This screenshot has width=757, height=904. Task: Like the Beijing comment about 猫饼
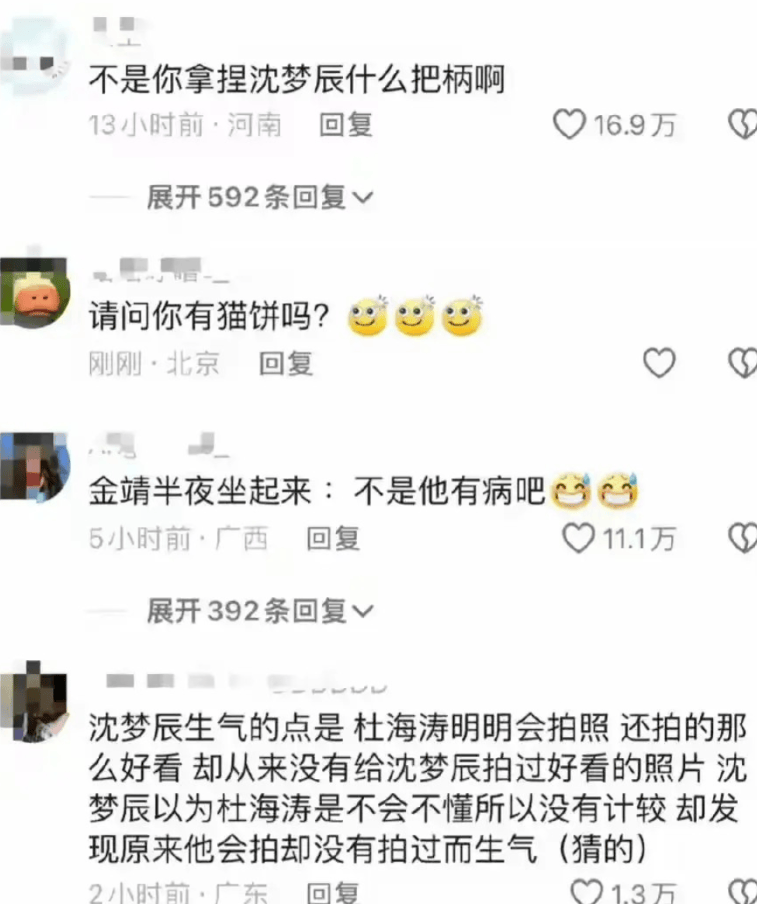659,363
